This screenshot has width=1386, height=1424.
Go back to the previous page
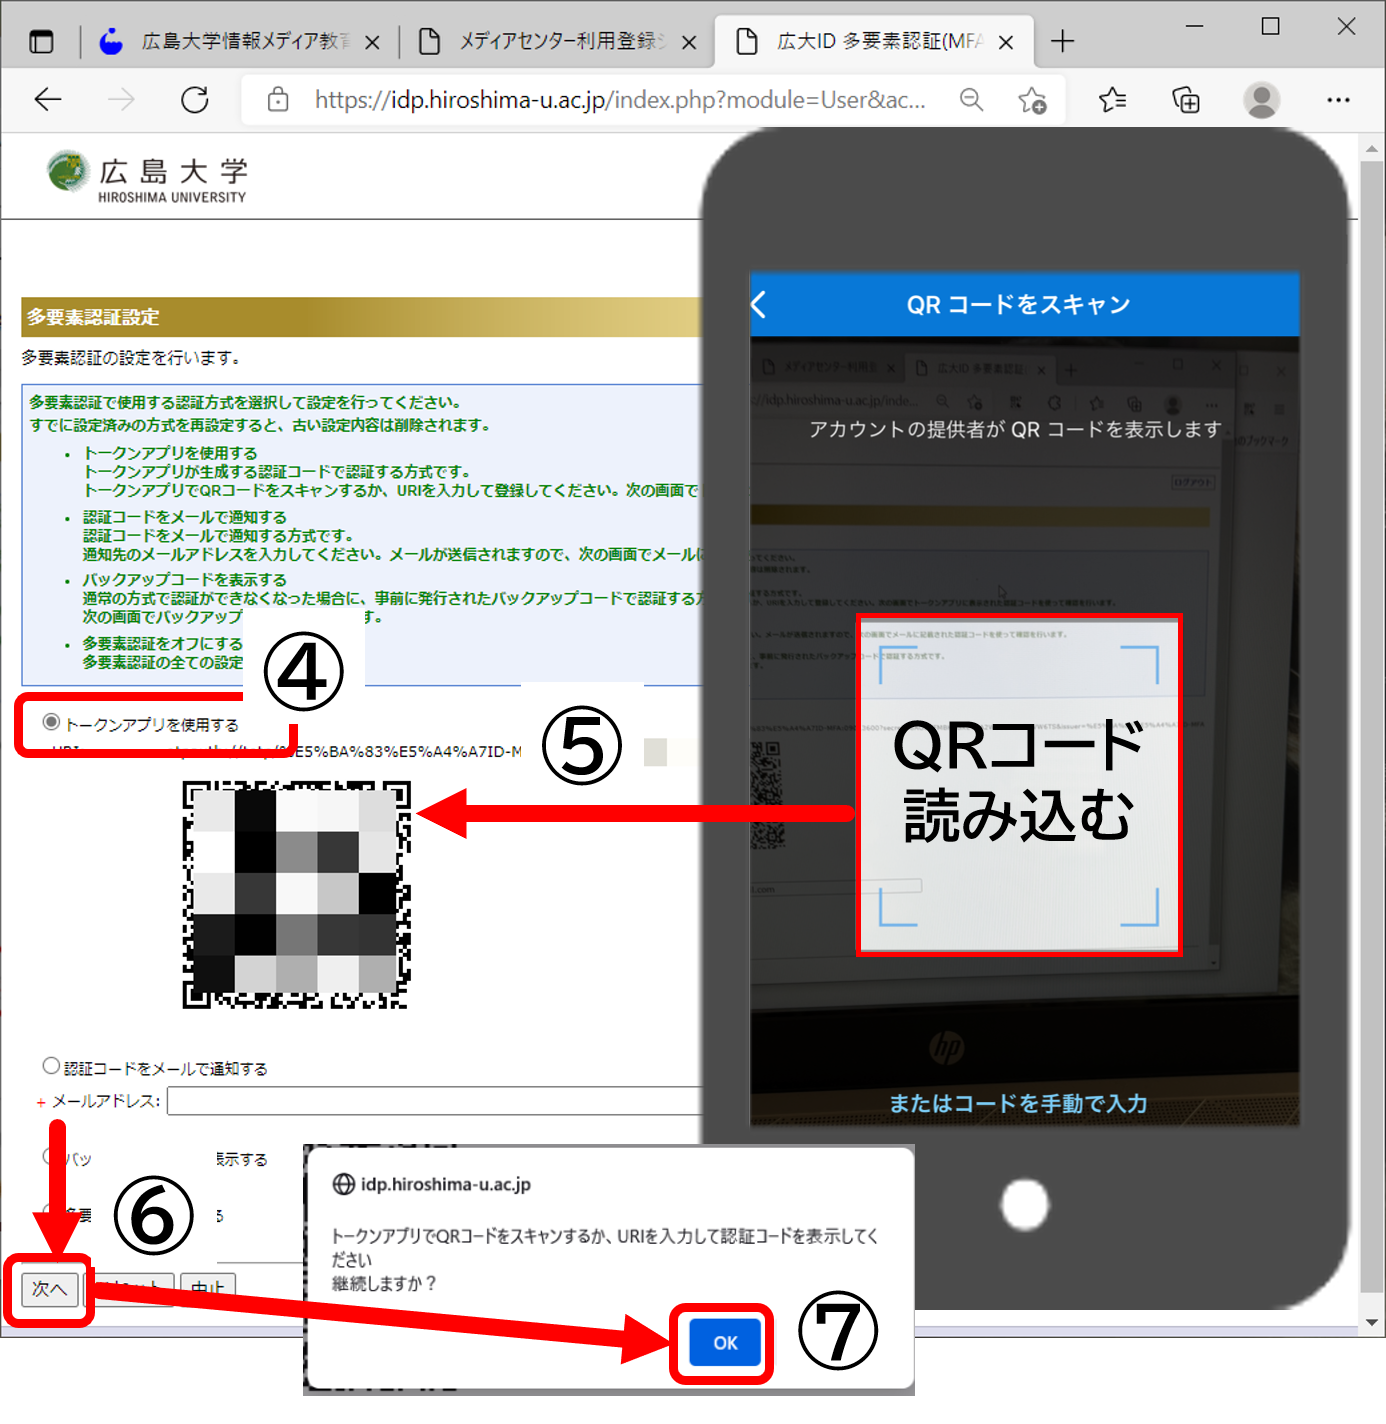[x=48, y=99]
